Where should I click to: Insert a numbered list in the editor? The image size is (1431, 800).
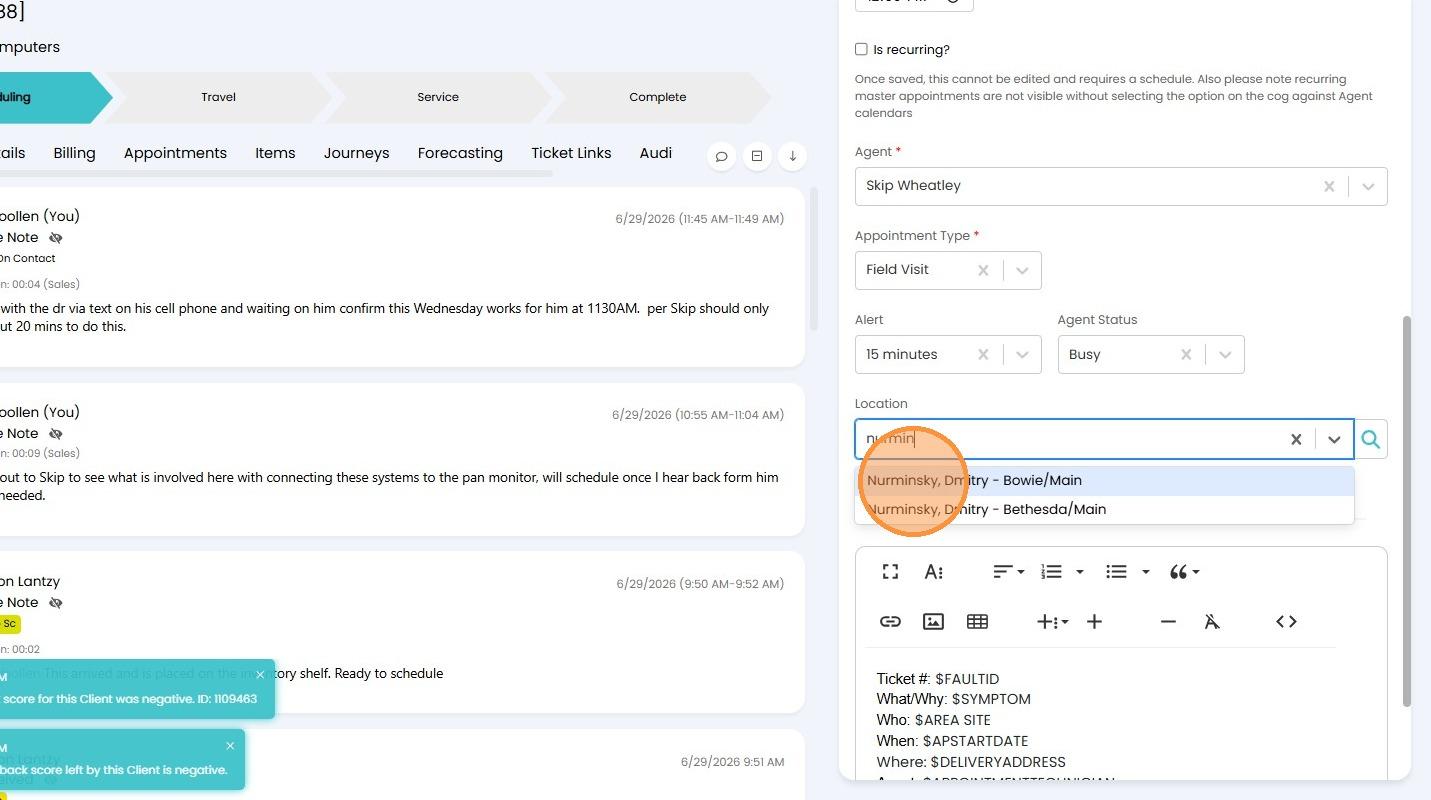pyautogui.click(x=1051, y=572)
